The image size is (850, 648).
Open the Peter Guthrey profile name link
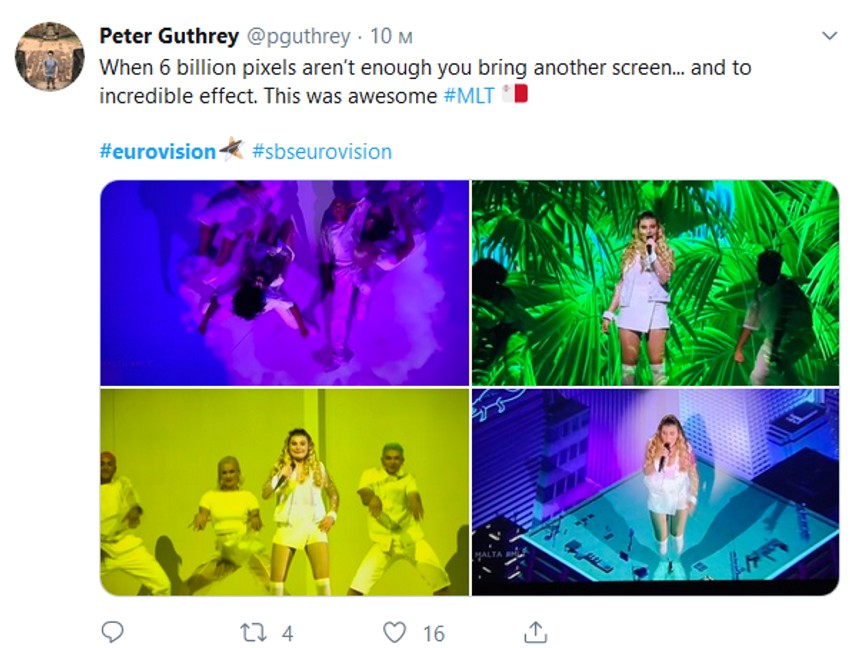[x=169, y=36]
